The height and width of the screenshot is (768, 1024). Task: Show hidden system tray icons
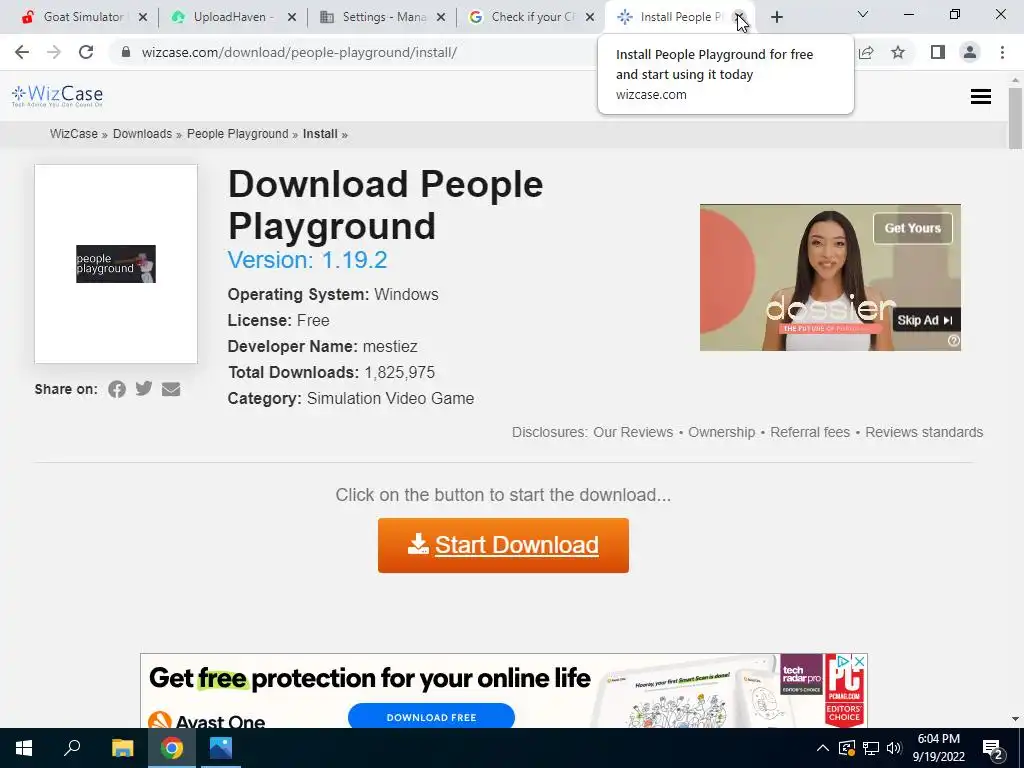coord(823,748)
